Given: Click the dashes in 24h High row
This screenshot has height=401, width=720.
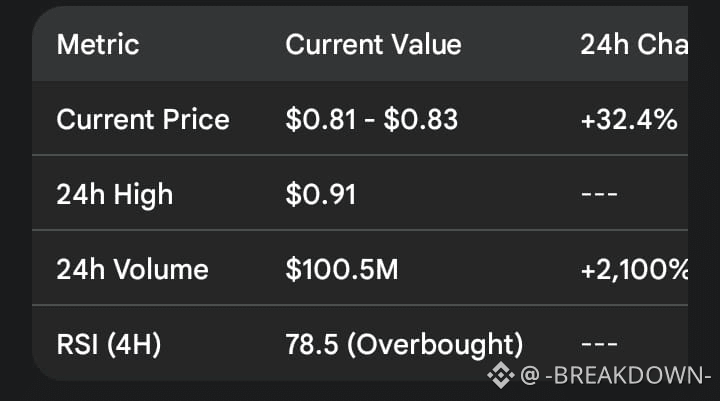Looking at the screenshot, I should [x=599, y=194].
